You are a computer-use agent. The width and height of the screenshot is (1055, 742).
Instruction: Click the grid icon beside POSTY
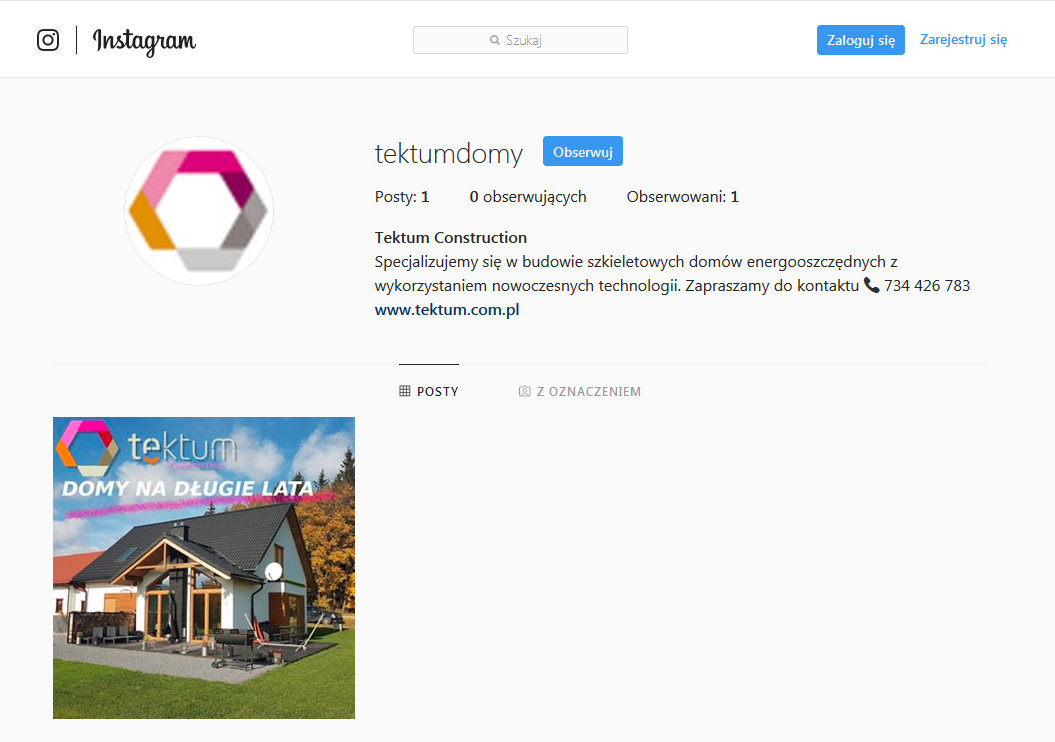(404, 391)
